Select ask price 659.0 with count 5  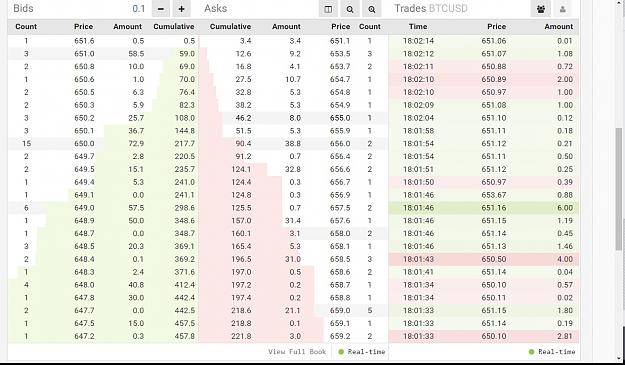340,310
